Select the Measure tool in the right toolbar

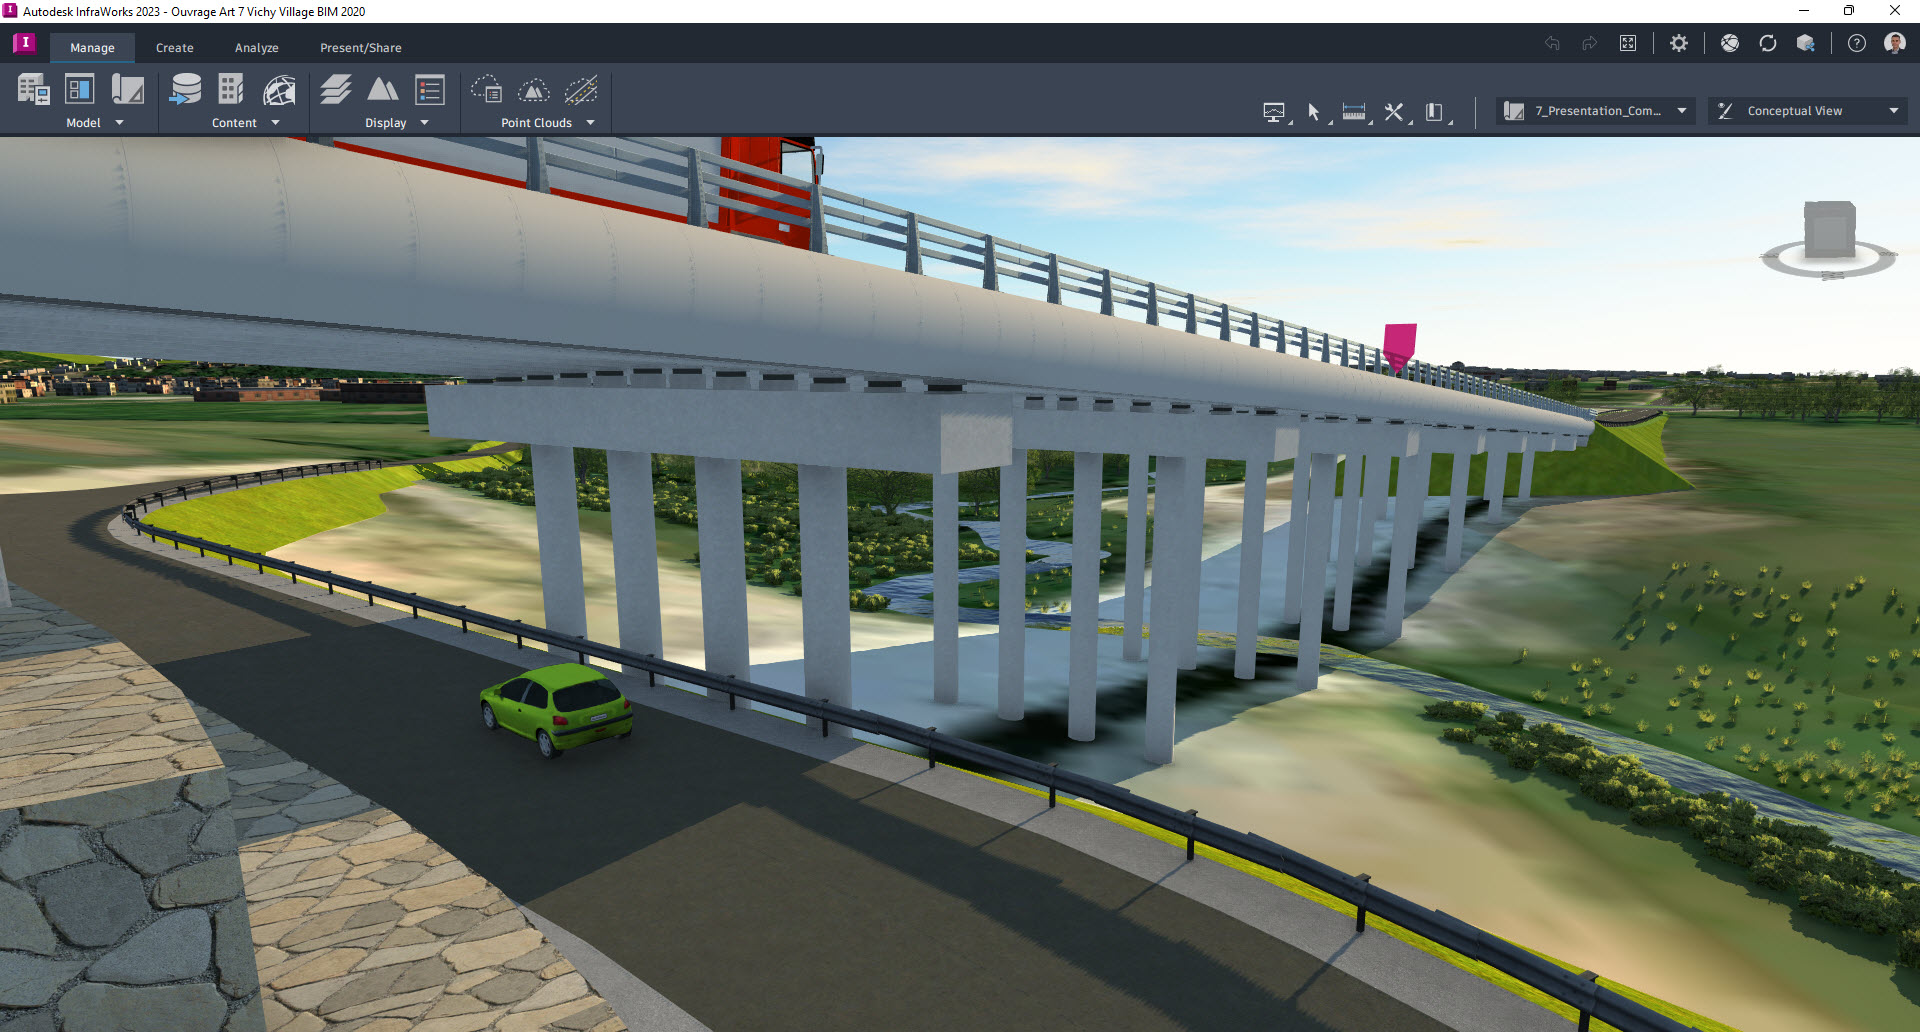tap(1355, 112)
